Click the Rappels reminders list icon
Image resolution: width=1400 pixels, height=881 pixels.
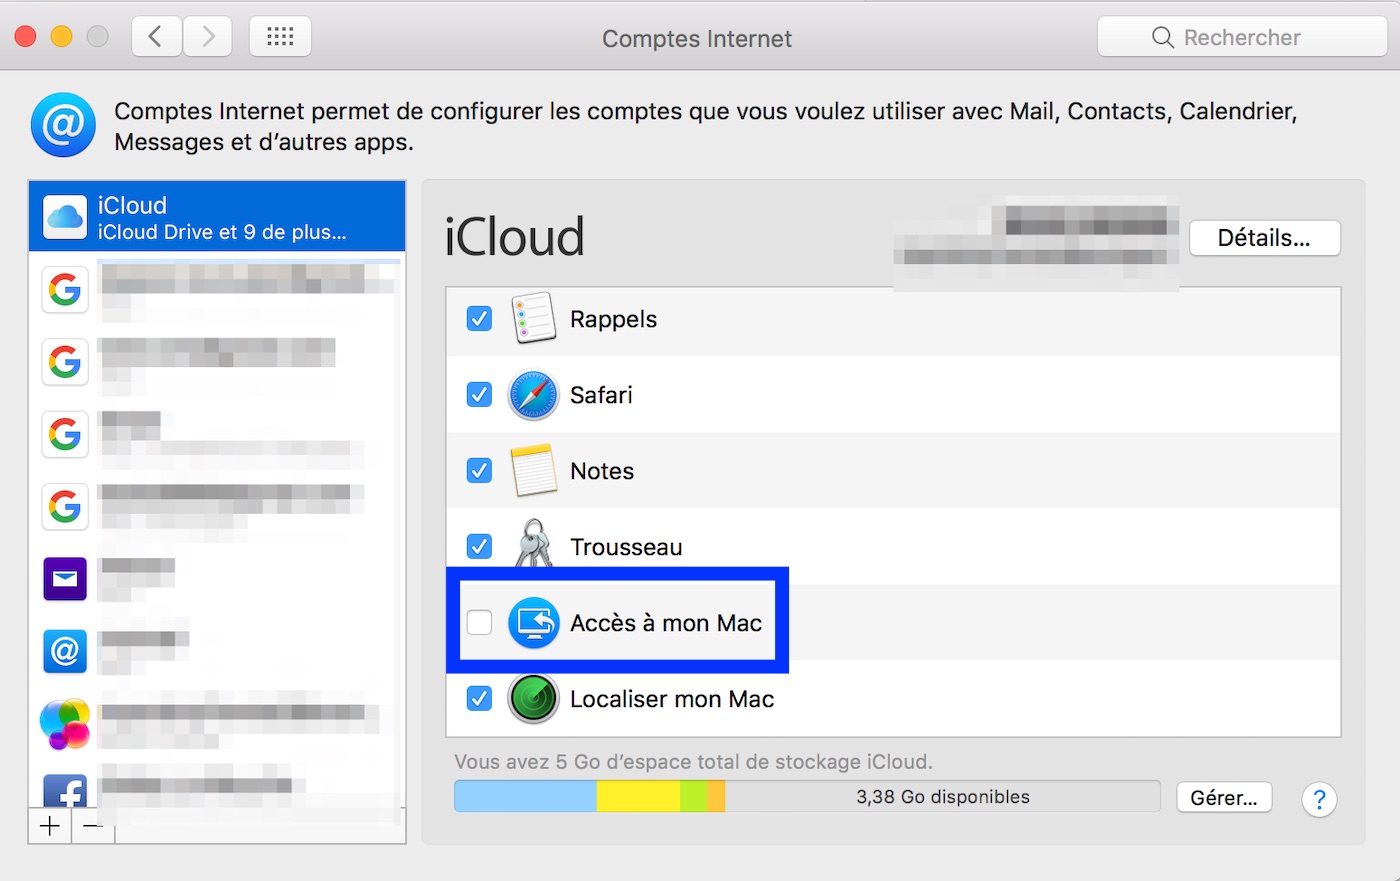click(533, 318)
